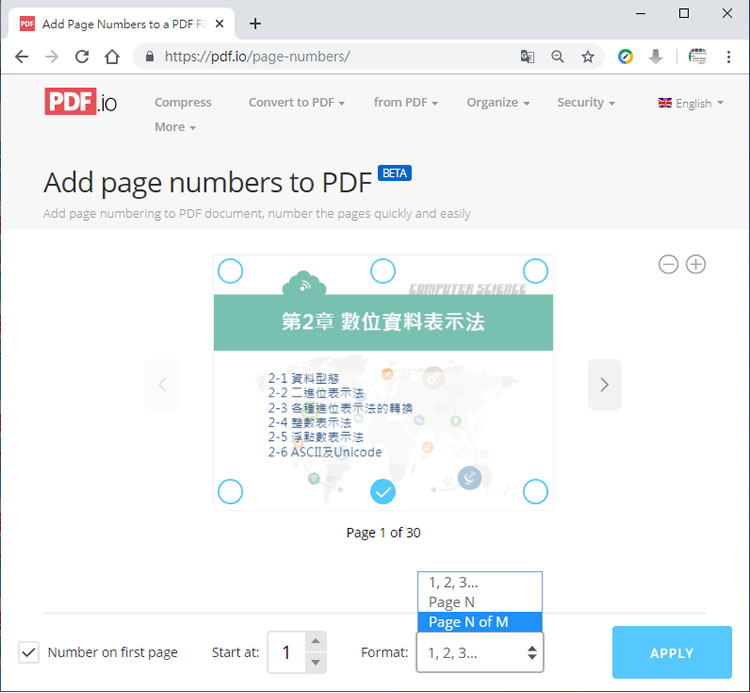Bookmark page with star icon
This screenshot has height=693, width=750.
tap(588, 57)
